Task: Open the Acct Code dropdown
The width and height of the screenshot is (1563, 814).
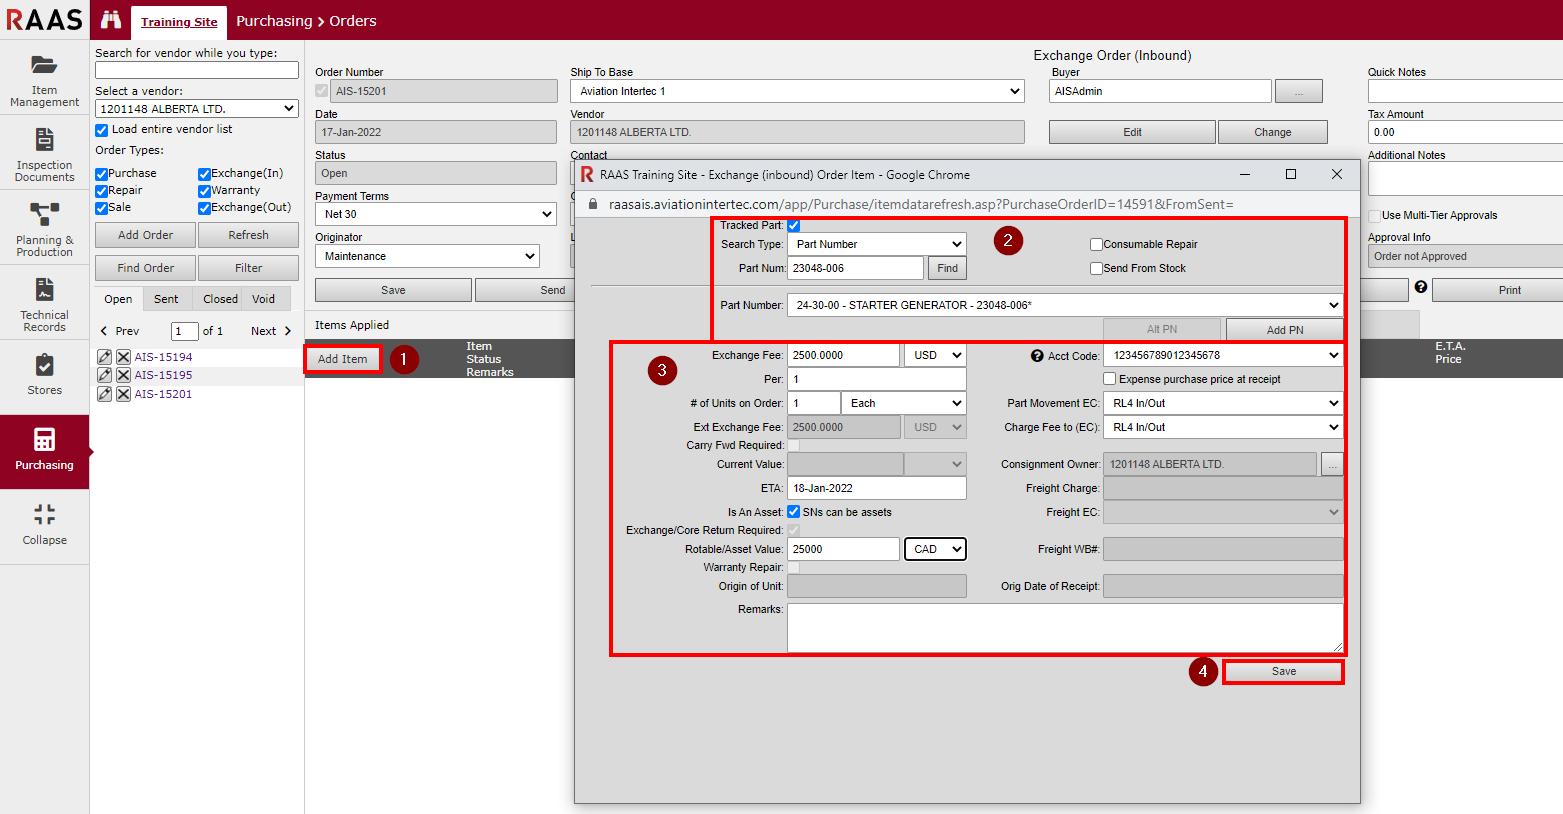Action: 1222,355
